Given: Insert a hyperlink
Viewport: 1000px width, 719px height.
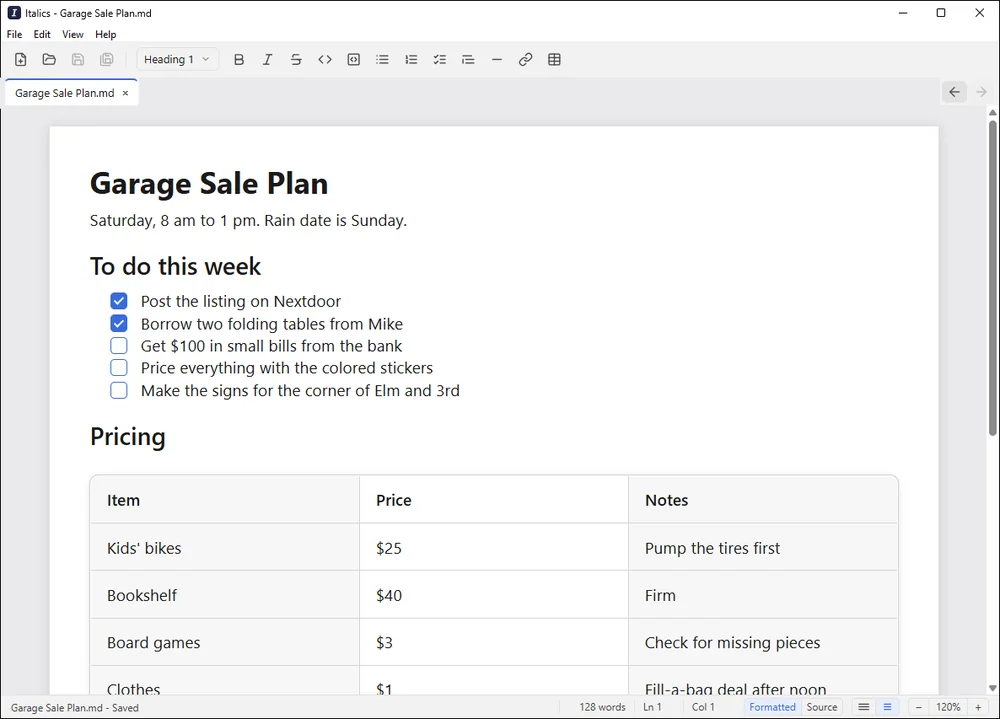Looking at the screenshot, I should pos(526,59).
